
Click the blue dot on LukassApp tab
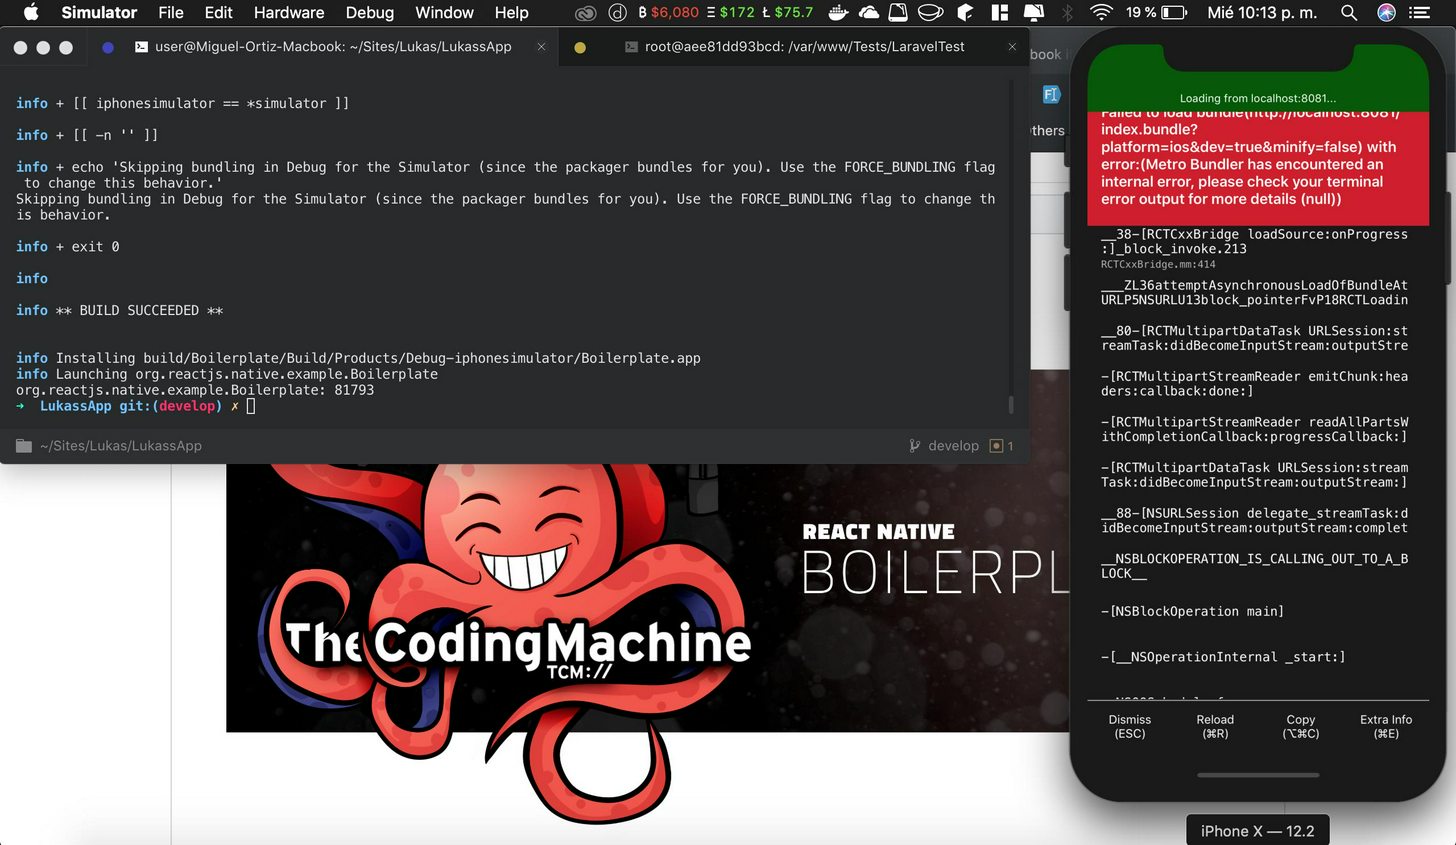point(108,47)
